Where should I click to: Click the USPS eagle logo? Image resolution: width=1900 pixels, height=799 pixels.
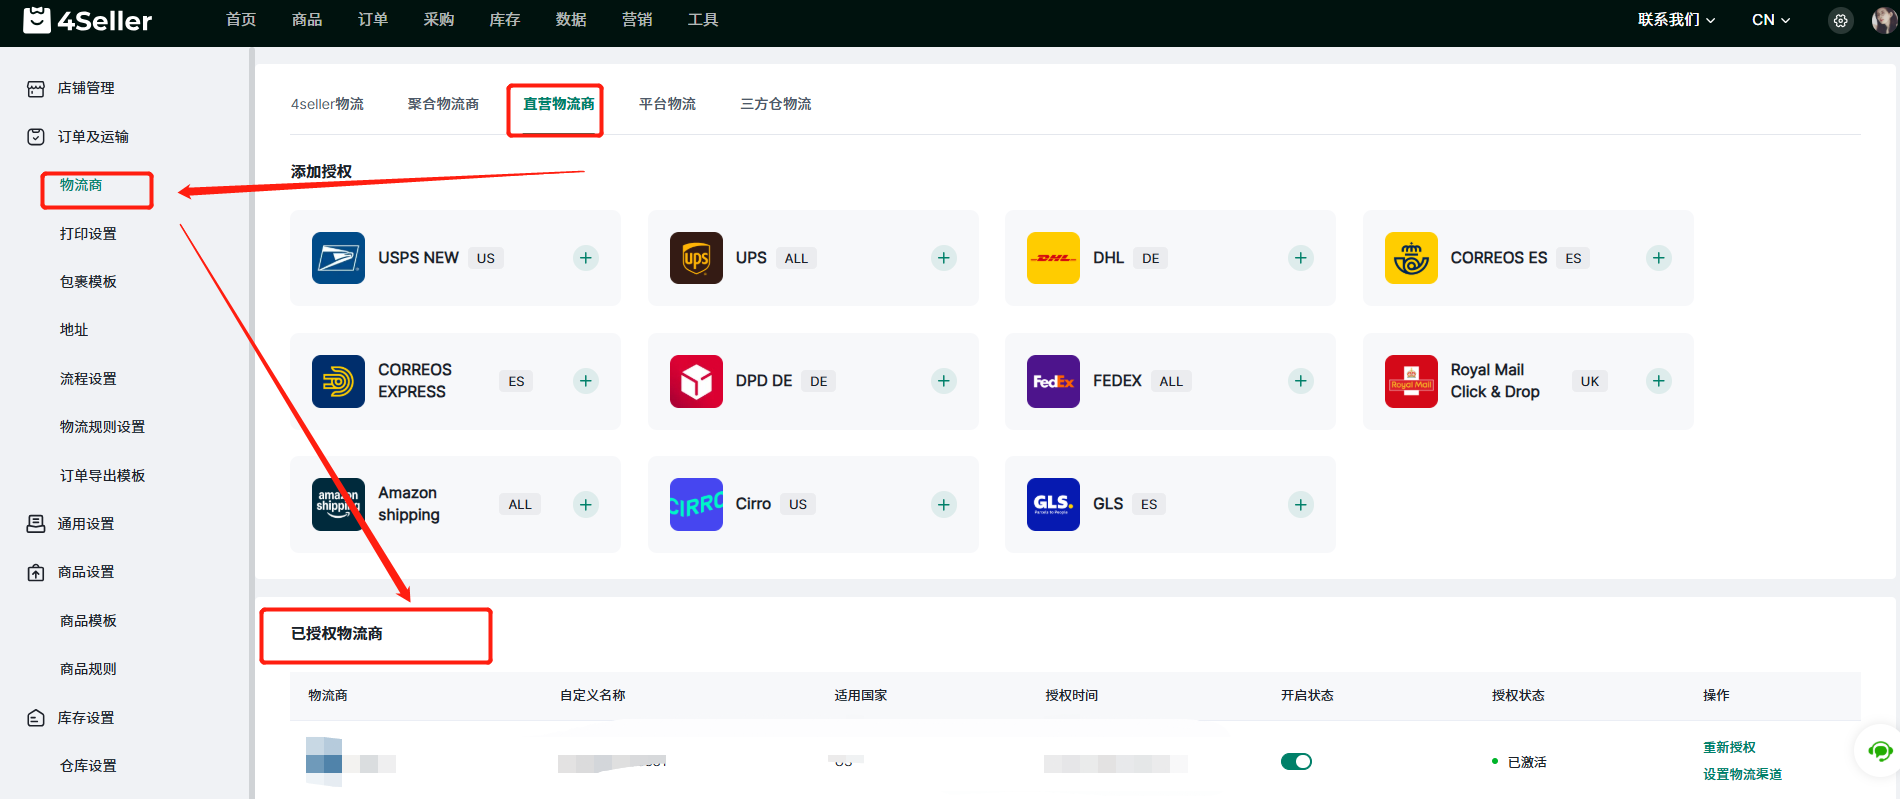(x=338, y=258)
